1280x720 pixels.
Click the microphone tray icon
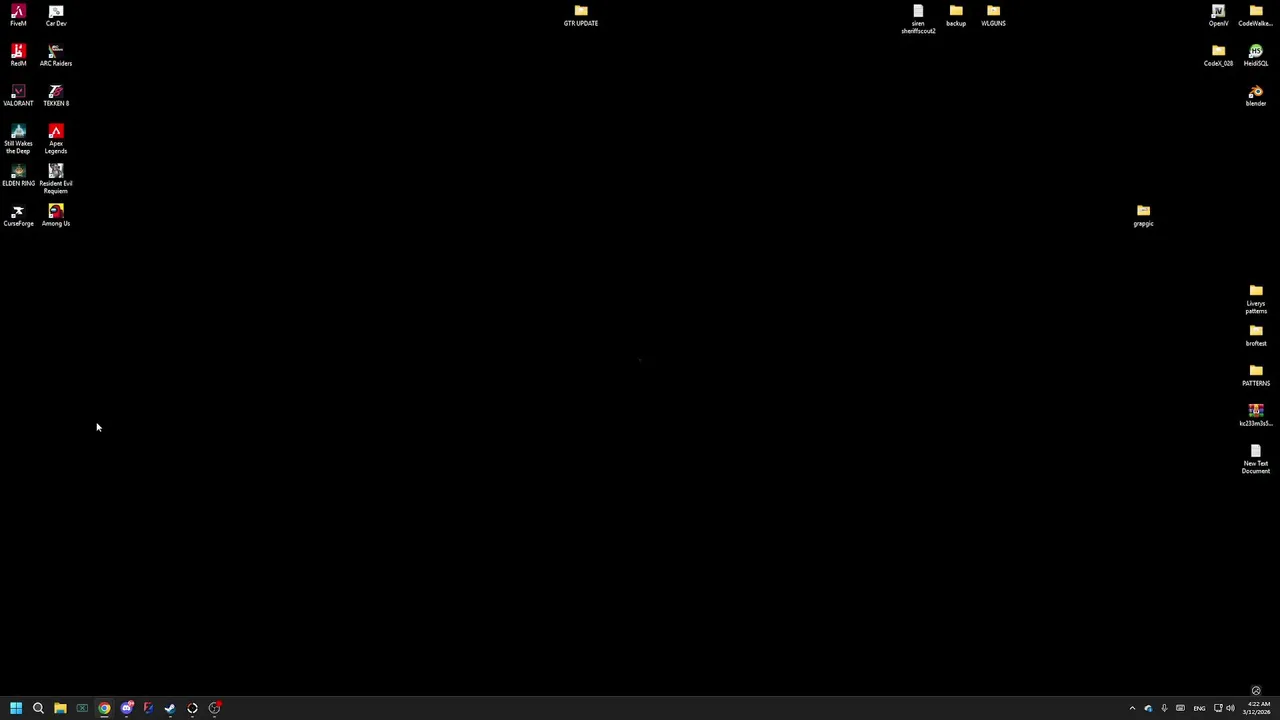click(1164, 708)
